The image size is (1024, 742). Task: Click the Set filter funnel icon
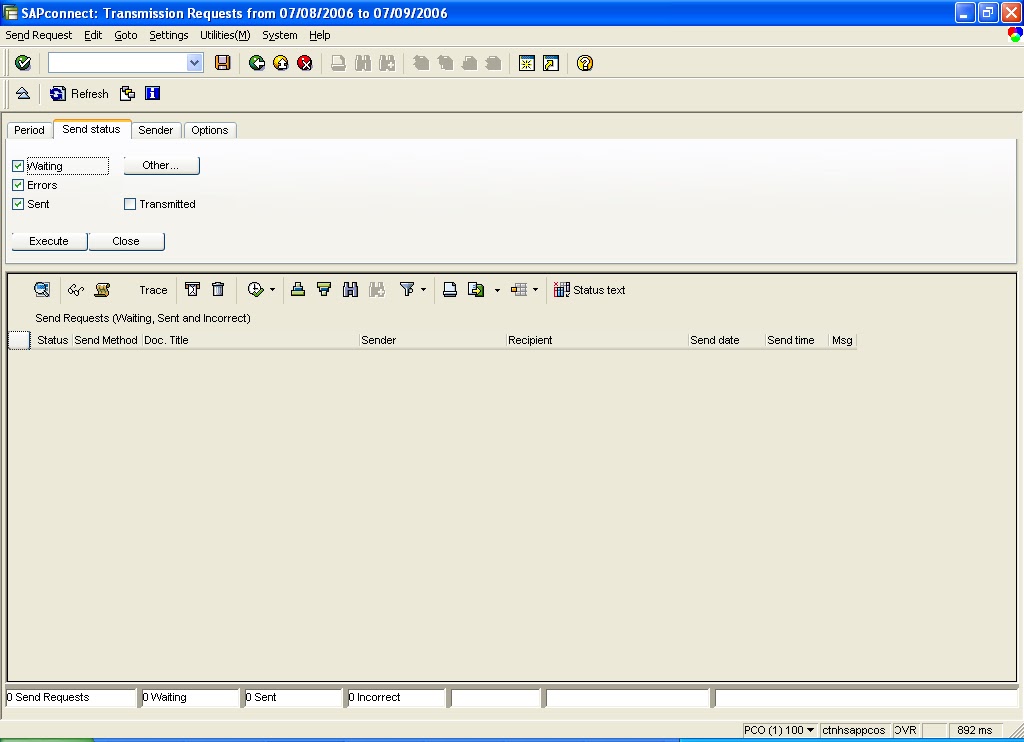[x=407, y=289]
